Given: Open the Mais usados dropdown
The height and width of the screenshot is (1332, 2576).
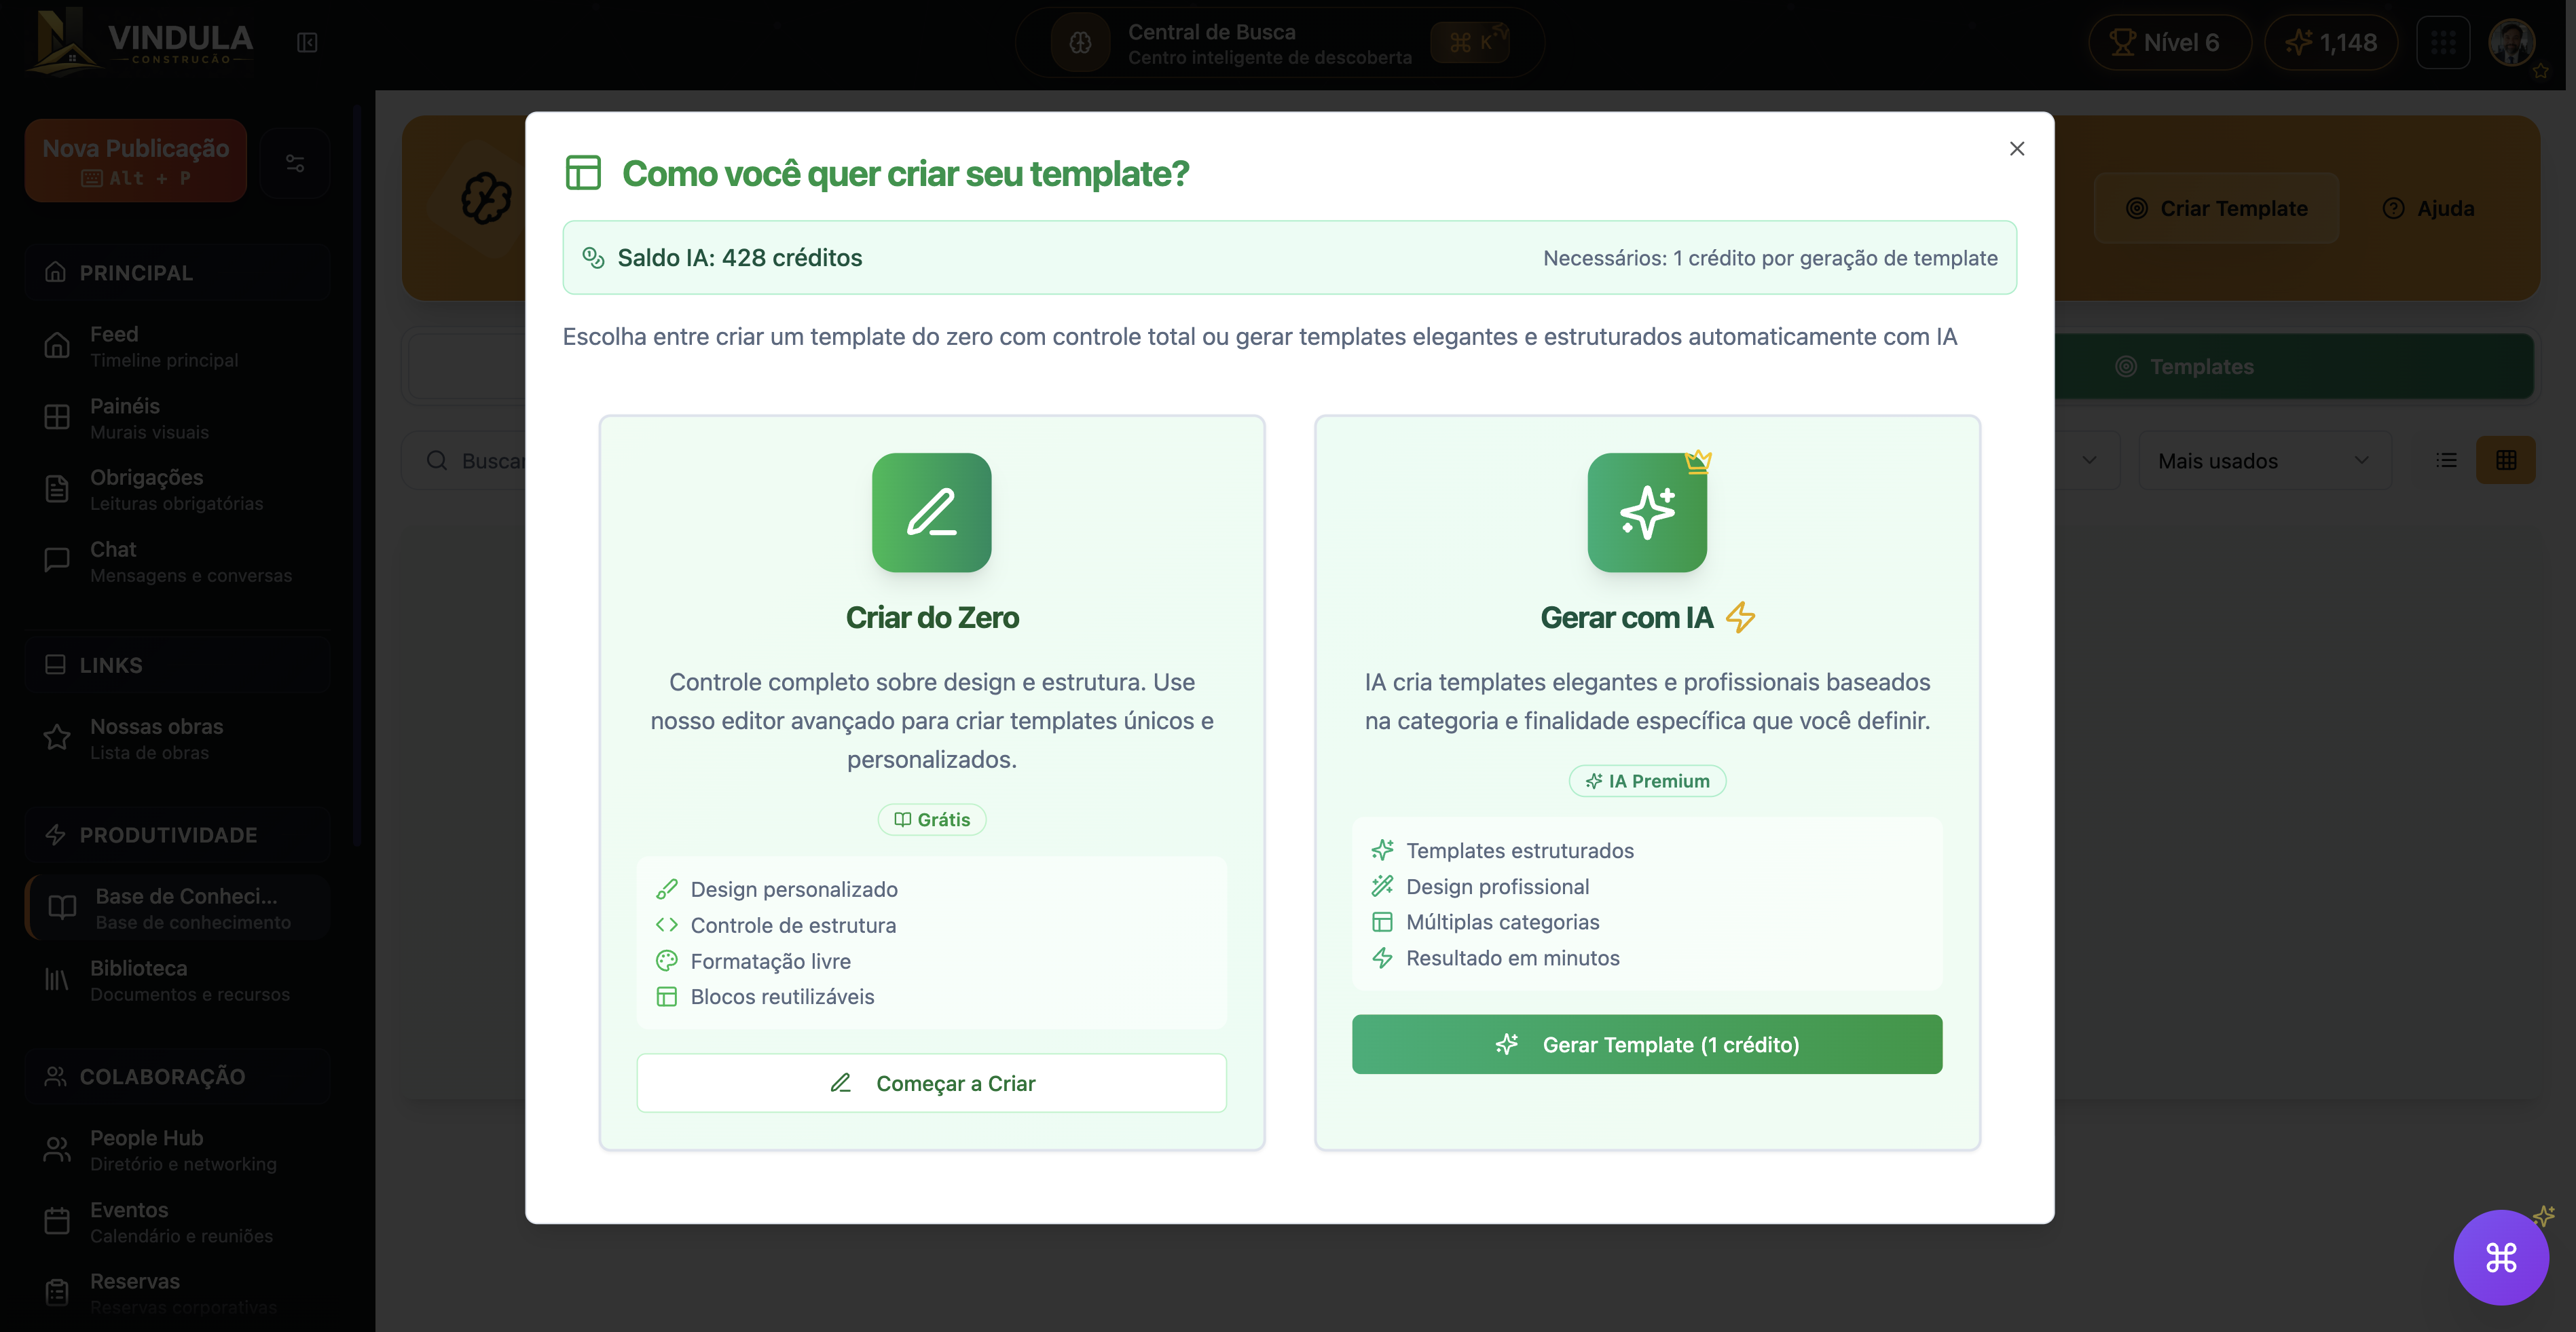Looking at the screenshot, I should [x=2264, y=460].
